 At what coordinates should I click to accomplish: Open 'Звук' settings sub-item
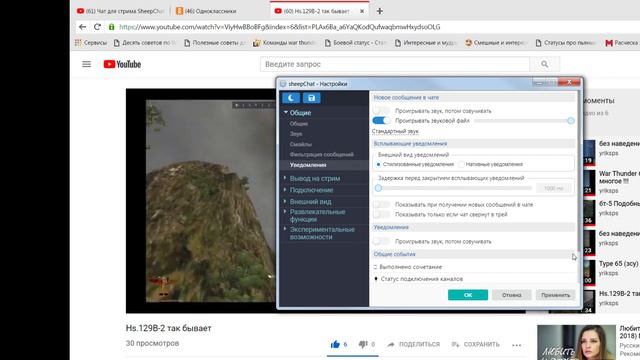pos(296,134)
